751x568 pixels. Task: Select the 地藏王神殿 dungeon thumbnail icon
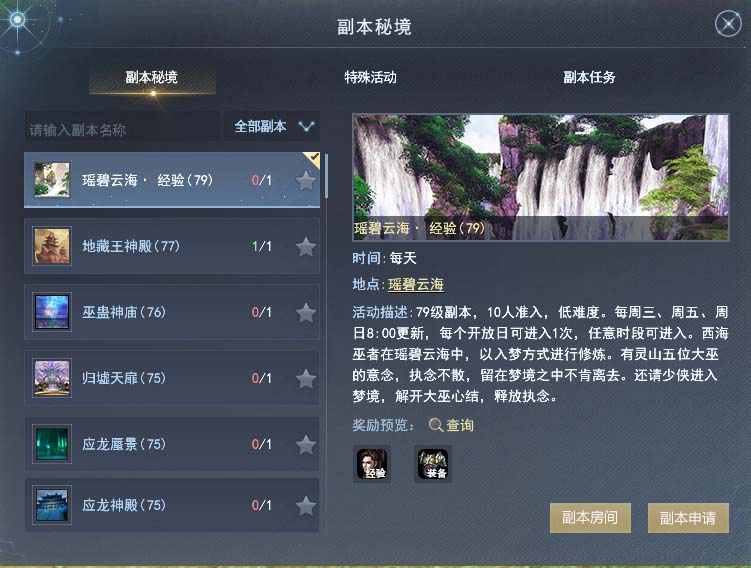pos(52,246)
